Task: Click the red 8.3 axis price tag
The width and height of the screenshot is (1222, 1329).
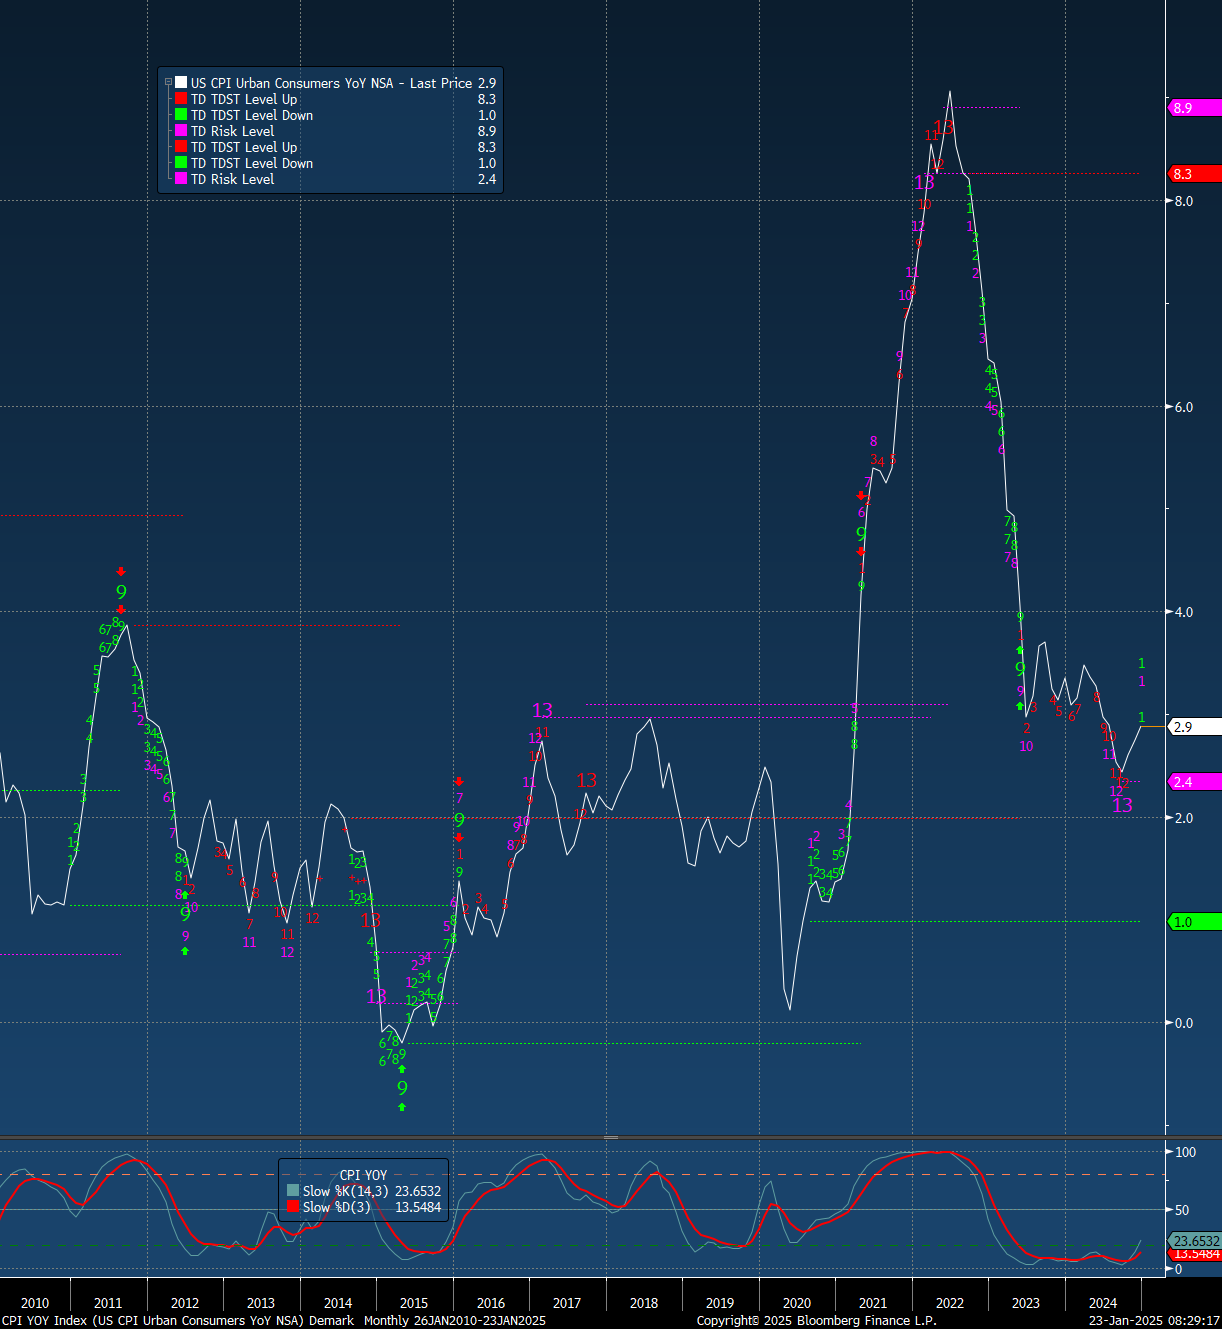Action: (1194, 174)
